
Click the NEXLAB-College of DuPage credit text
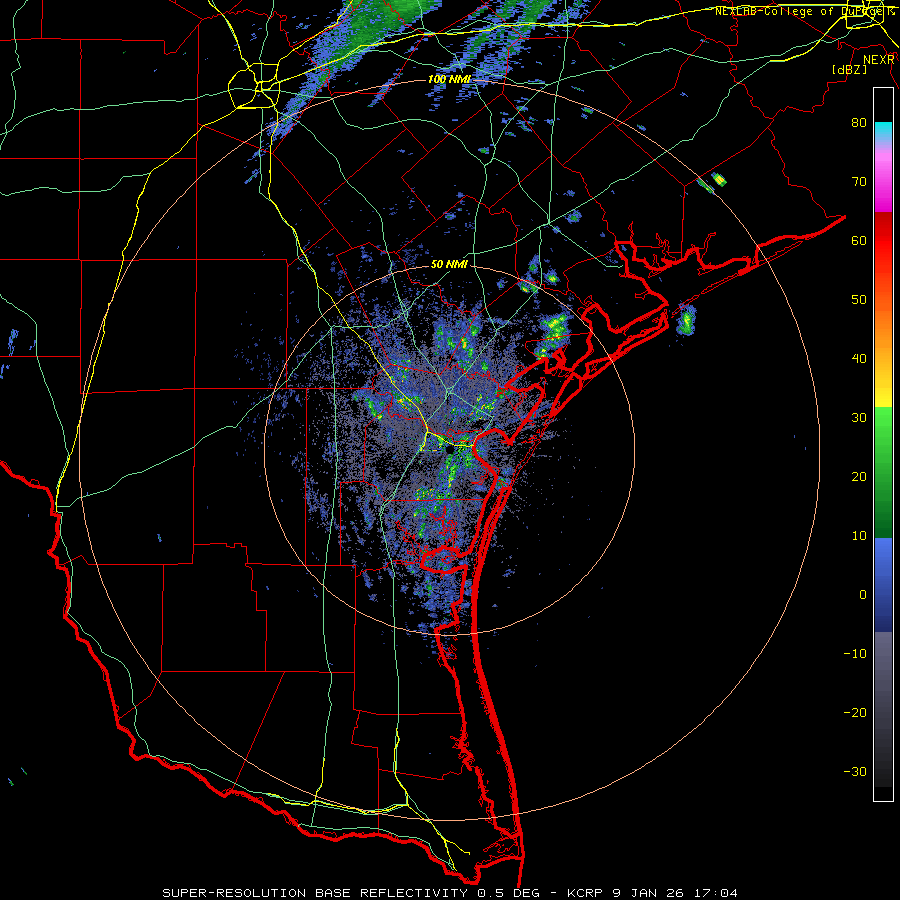(805, 11)
